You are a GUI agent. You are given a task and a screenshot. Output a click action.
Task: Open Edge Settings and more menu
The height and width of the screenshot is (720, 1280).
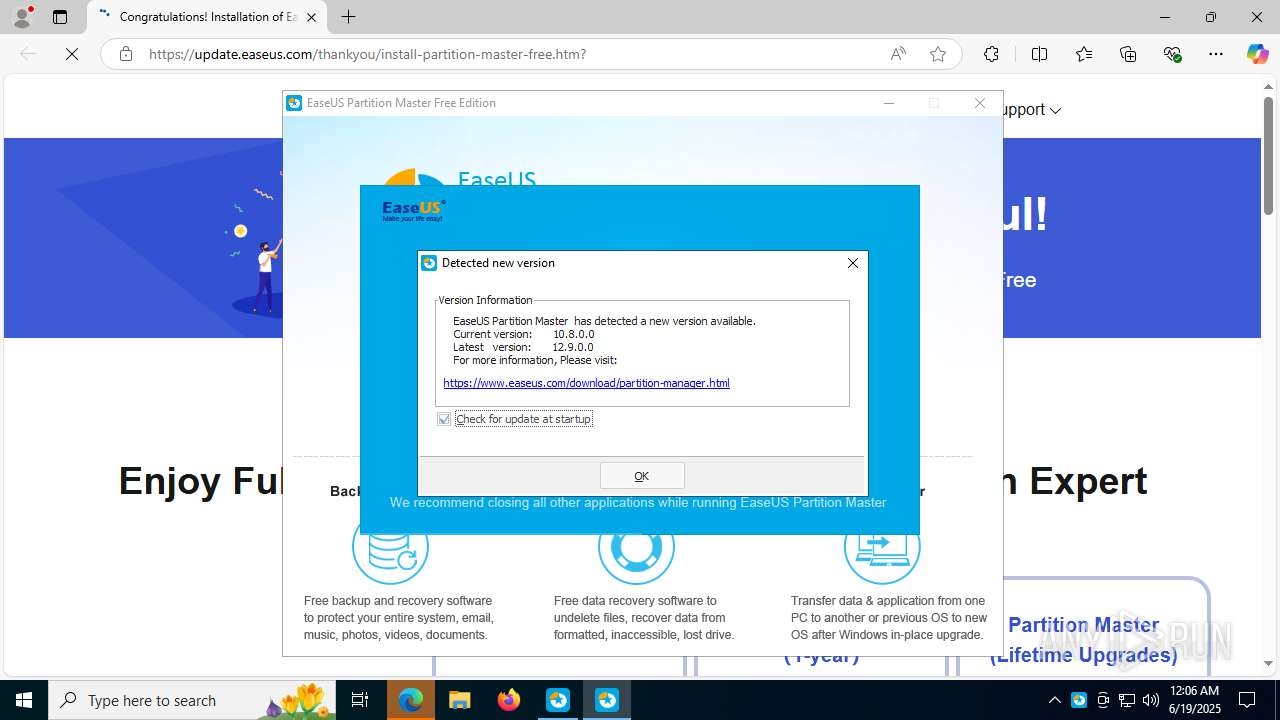[x=1216, y=54]
